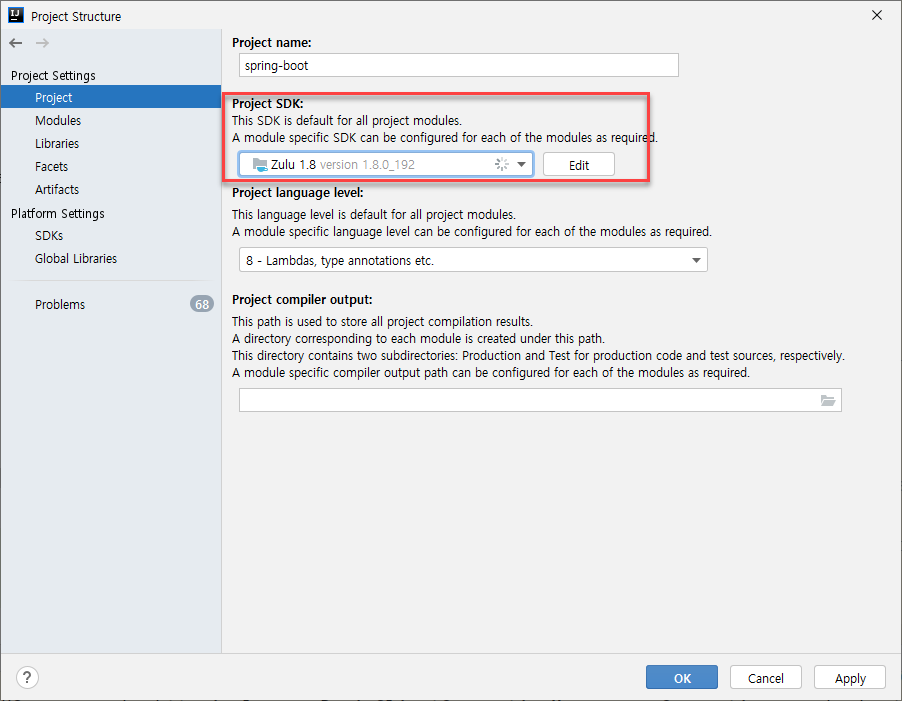This screenshot has width=902, height=701.
Task: Open the Artifacts settings section
Action: 57,189
